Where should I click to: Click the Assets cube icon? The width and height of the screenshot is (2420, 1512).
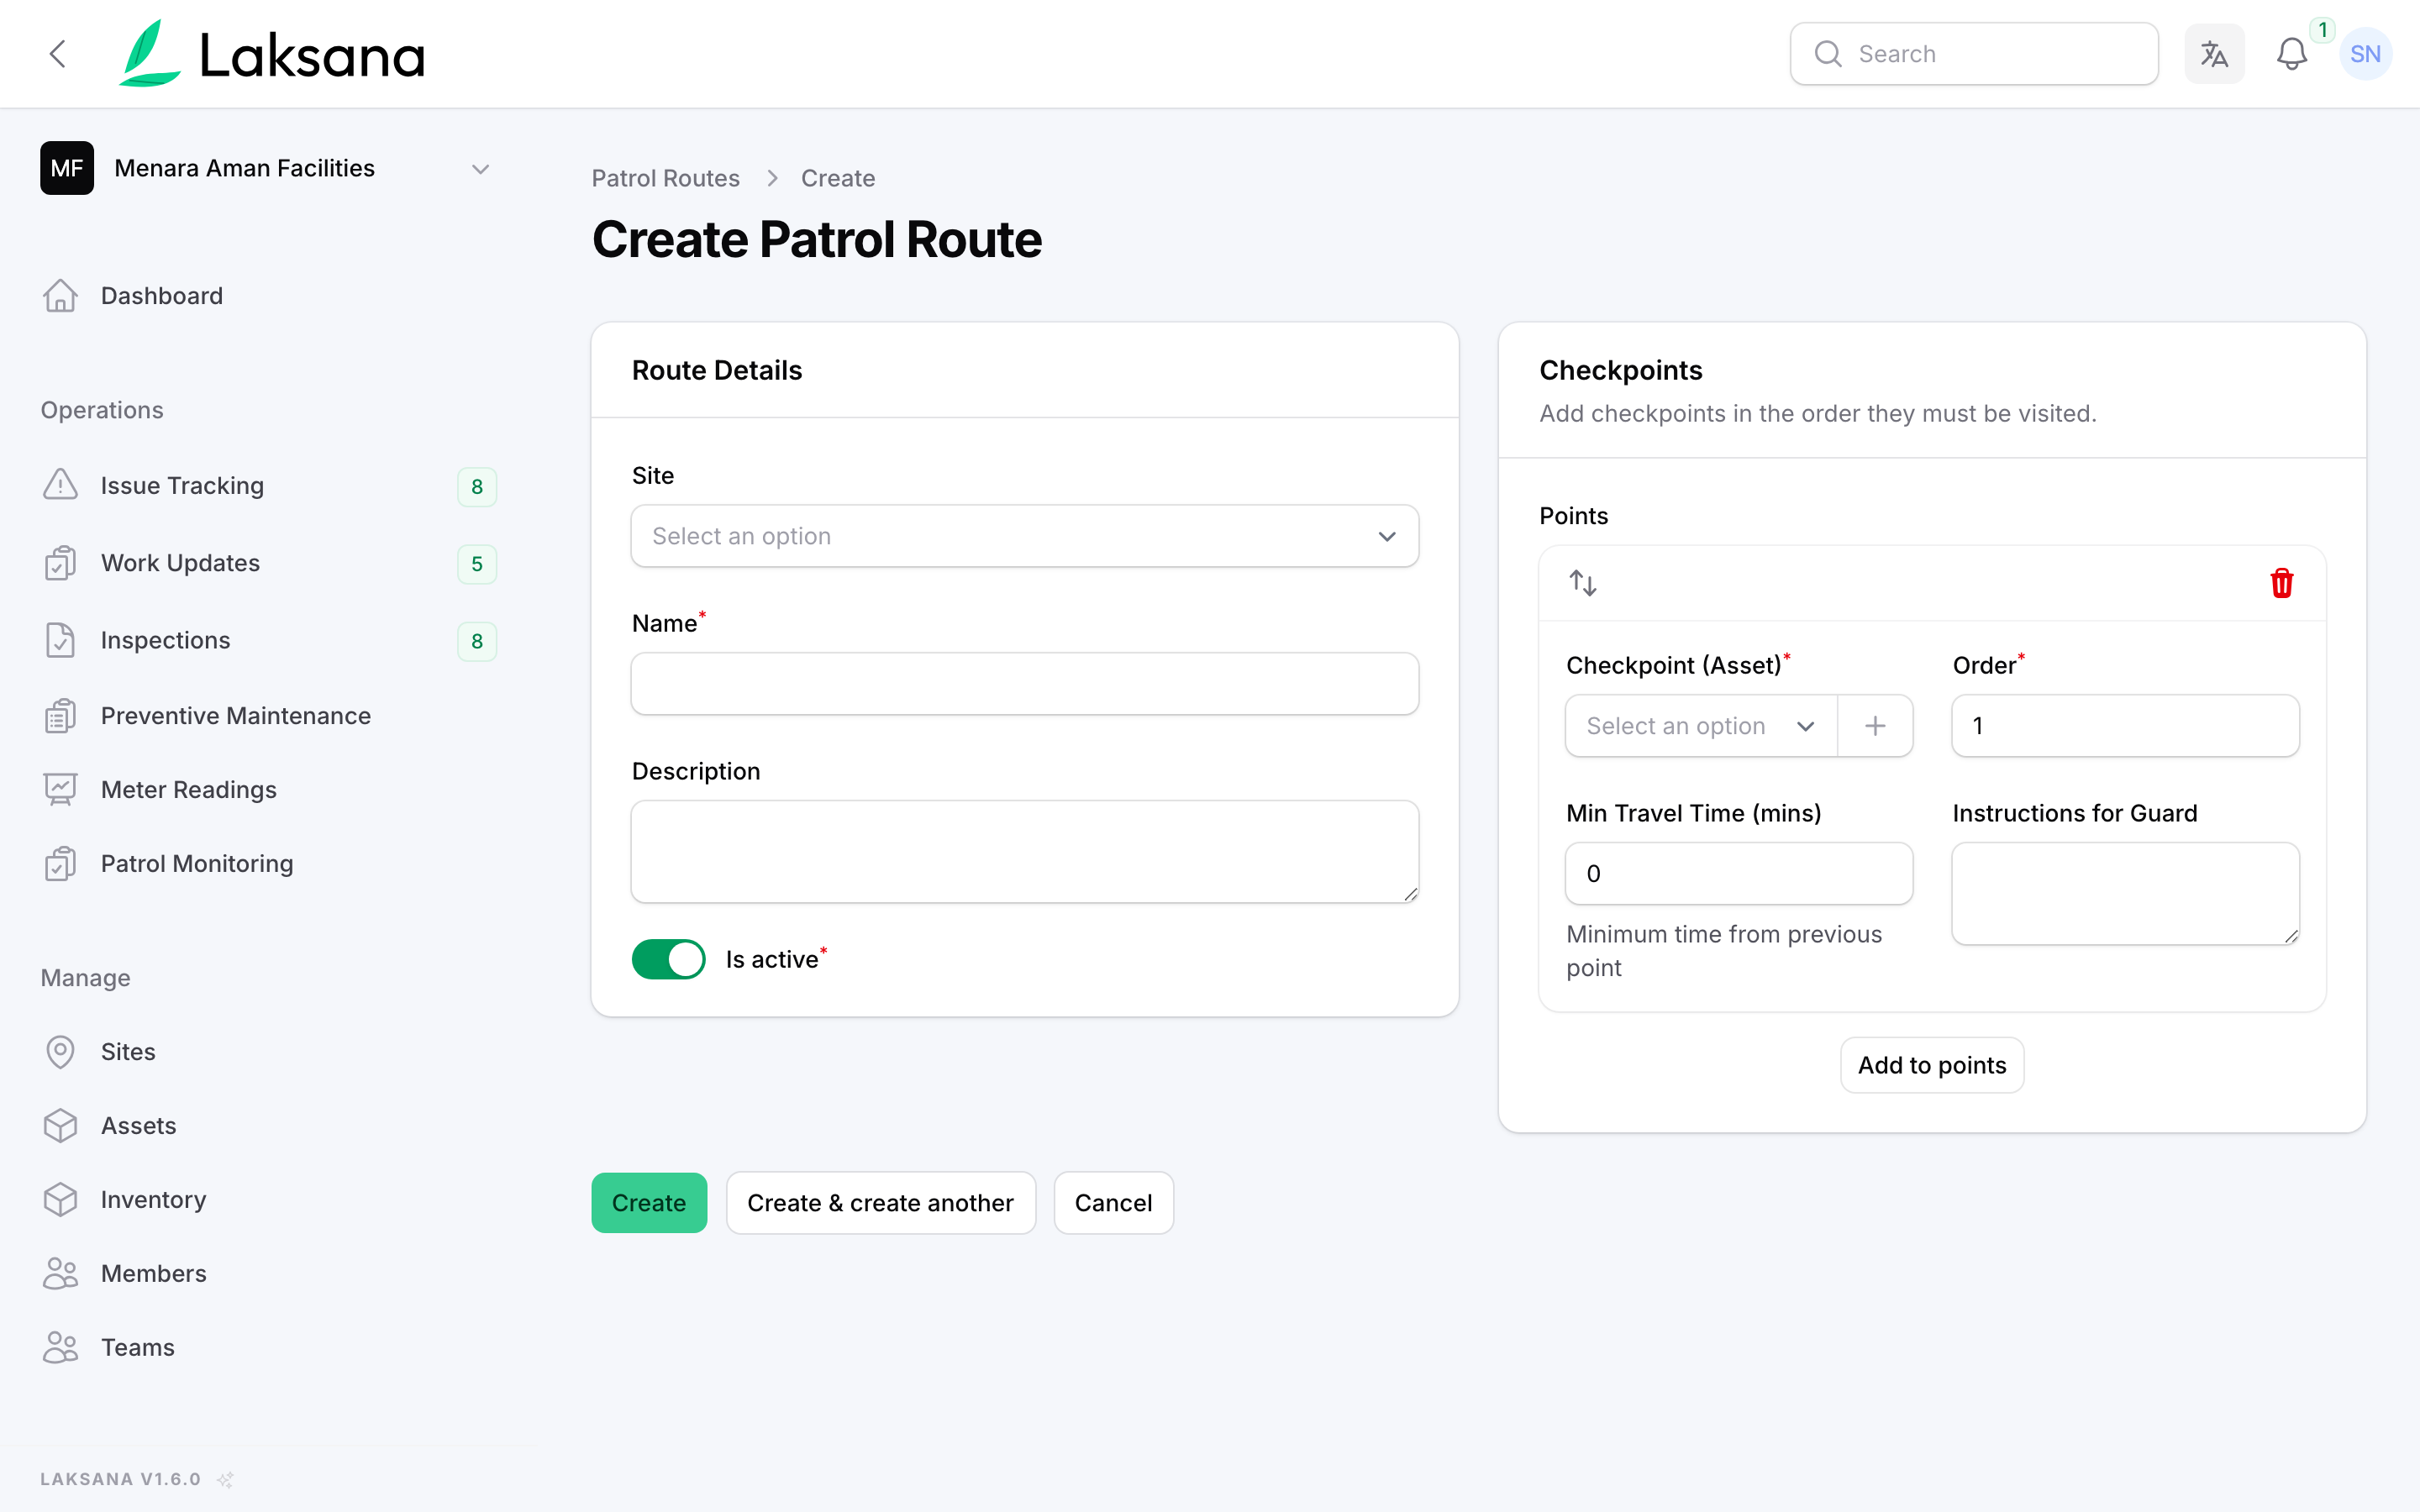[60, 1126]
